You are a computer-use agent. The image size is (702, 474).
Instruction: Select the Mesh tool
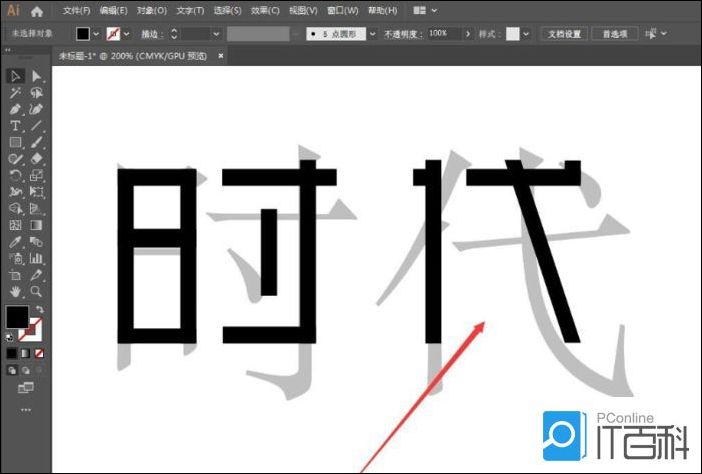[15, 225]
